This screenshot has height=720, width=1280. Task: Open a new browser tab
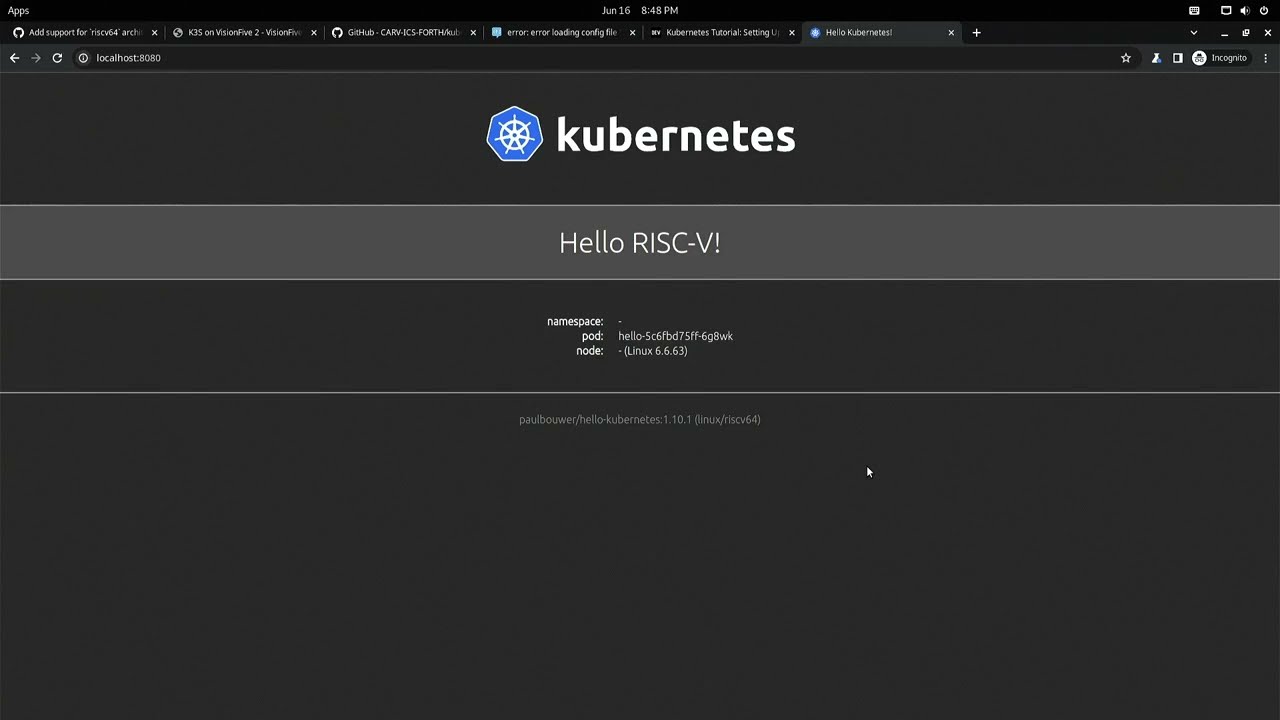976,32
